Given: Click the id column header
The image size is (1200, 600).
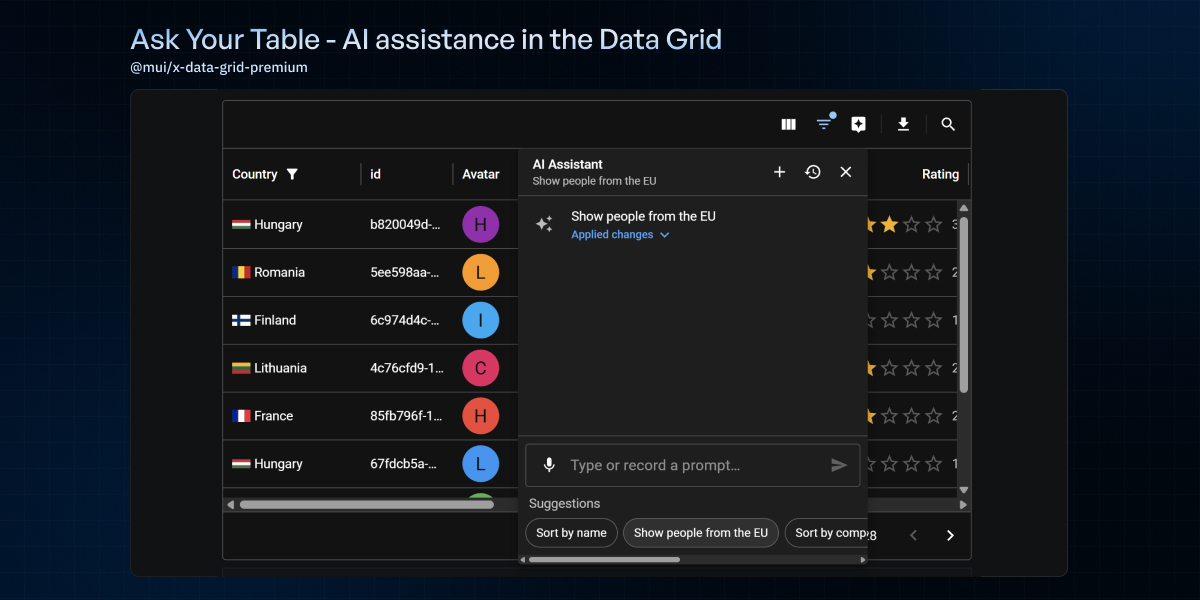Looking at the screenshot, I should (406, 174).
